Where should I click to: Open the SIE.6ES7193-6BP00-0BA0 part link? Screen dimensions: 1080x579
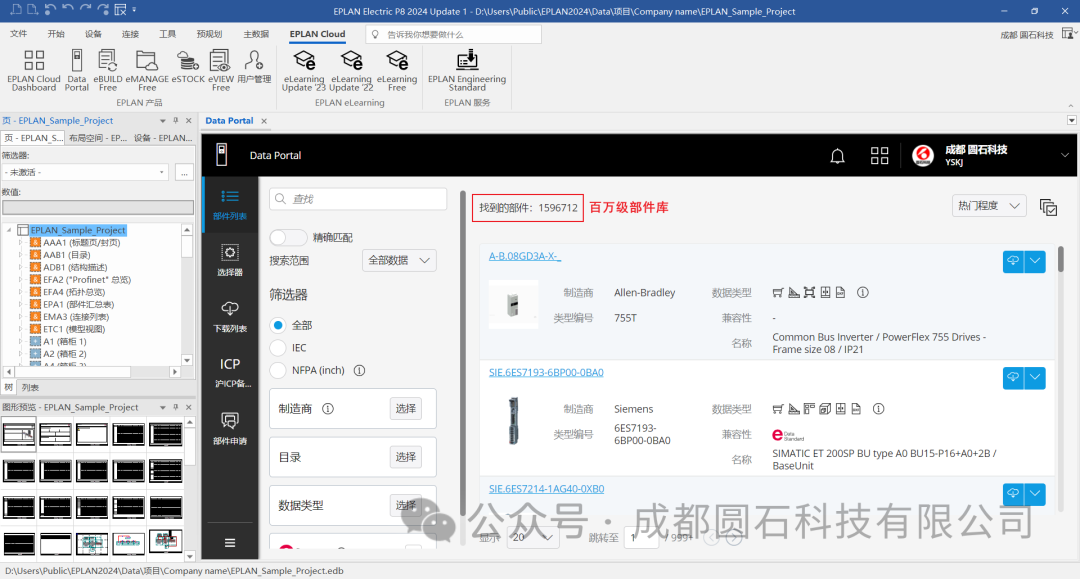point(545,371)
